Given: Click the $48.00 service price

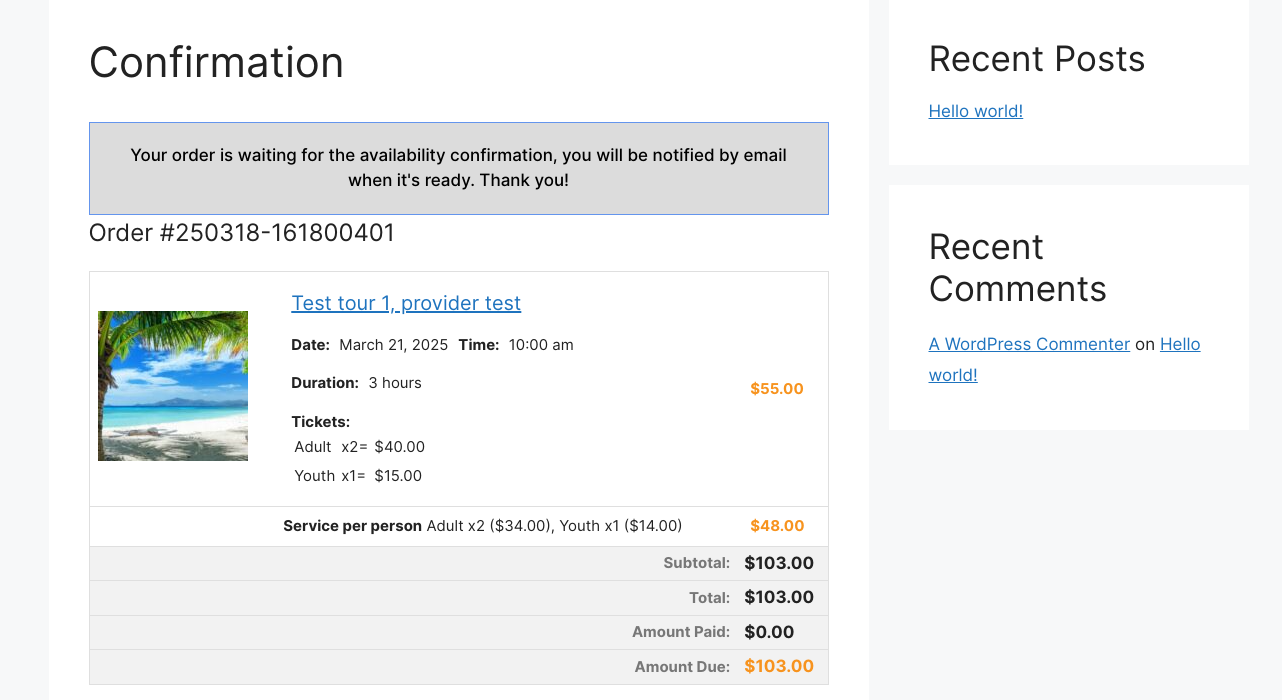Looking at the screenshot, I should [x=777, y=526].
